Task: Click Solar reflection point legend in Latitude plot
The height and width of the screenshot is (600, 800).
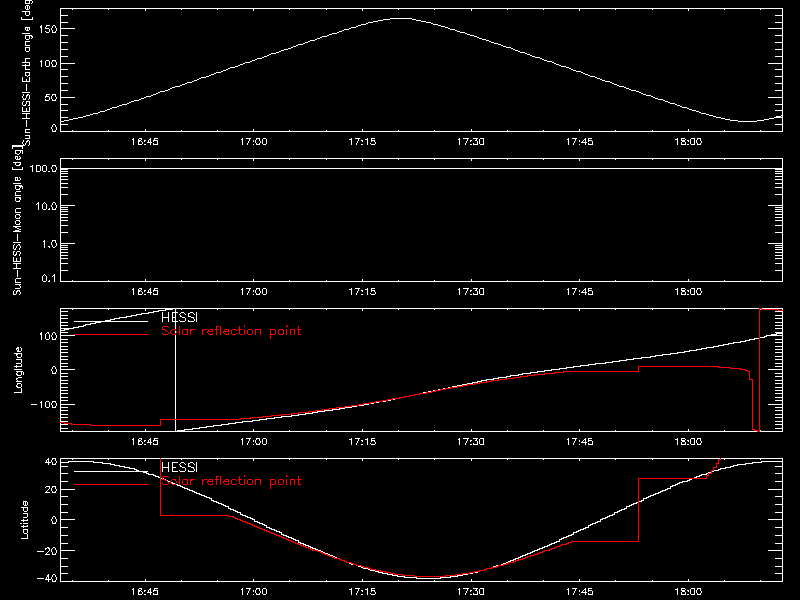Action: click(x=231, y=481)
